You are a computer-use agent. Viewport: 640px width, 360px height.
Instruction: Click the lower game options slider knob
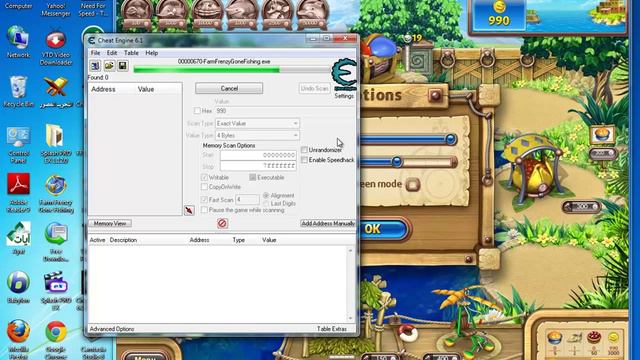pos(397,162)
